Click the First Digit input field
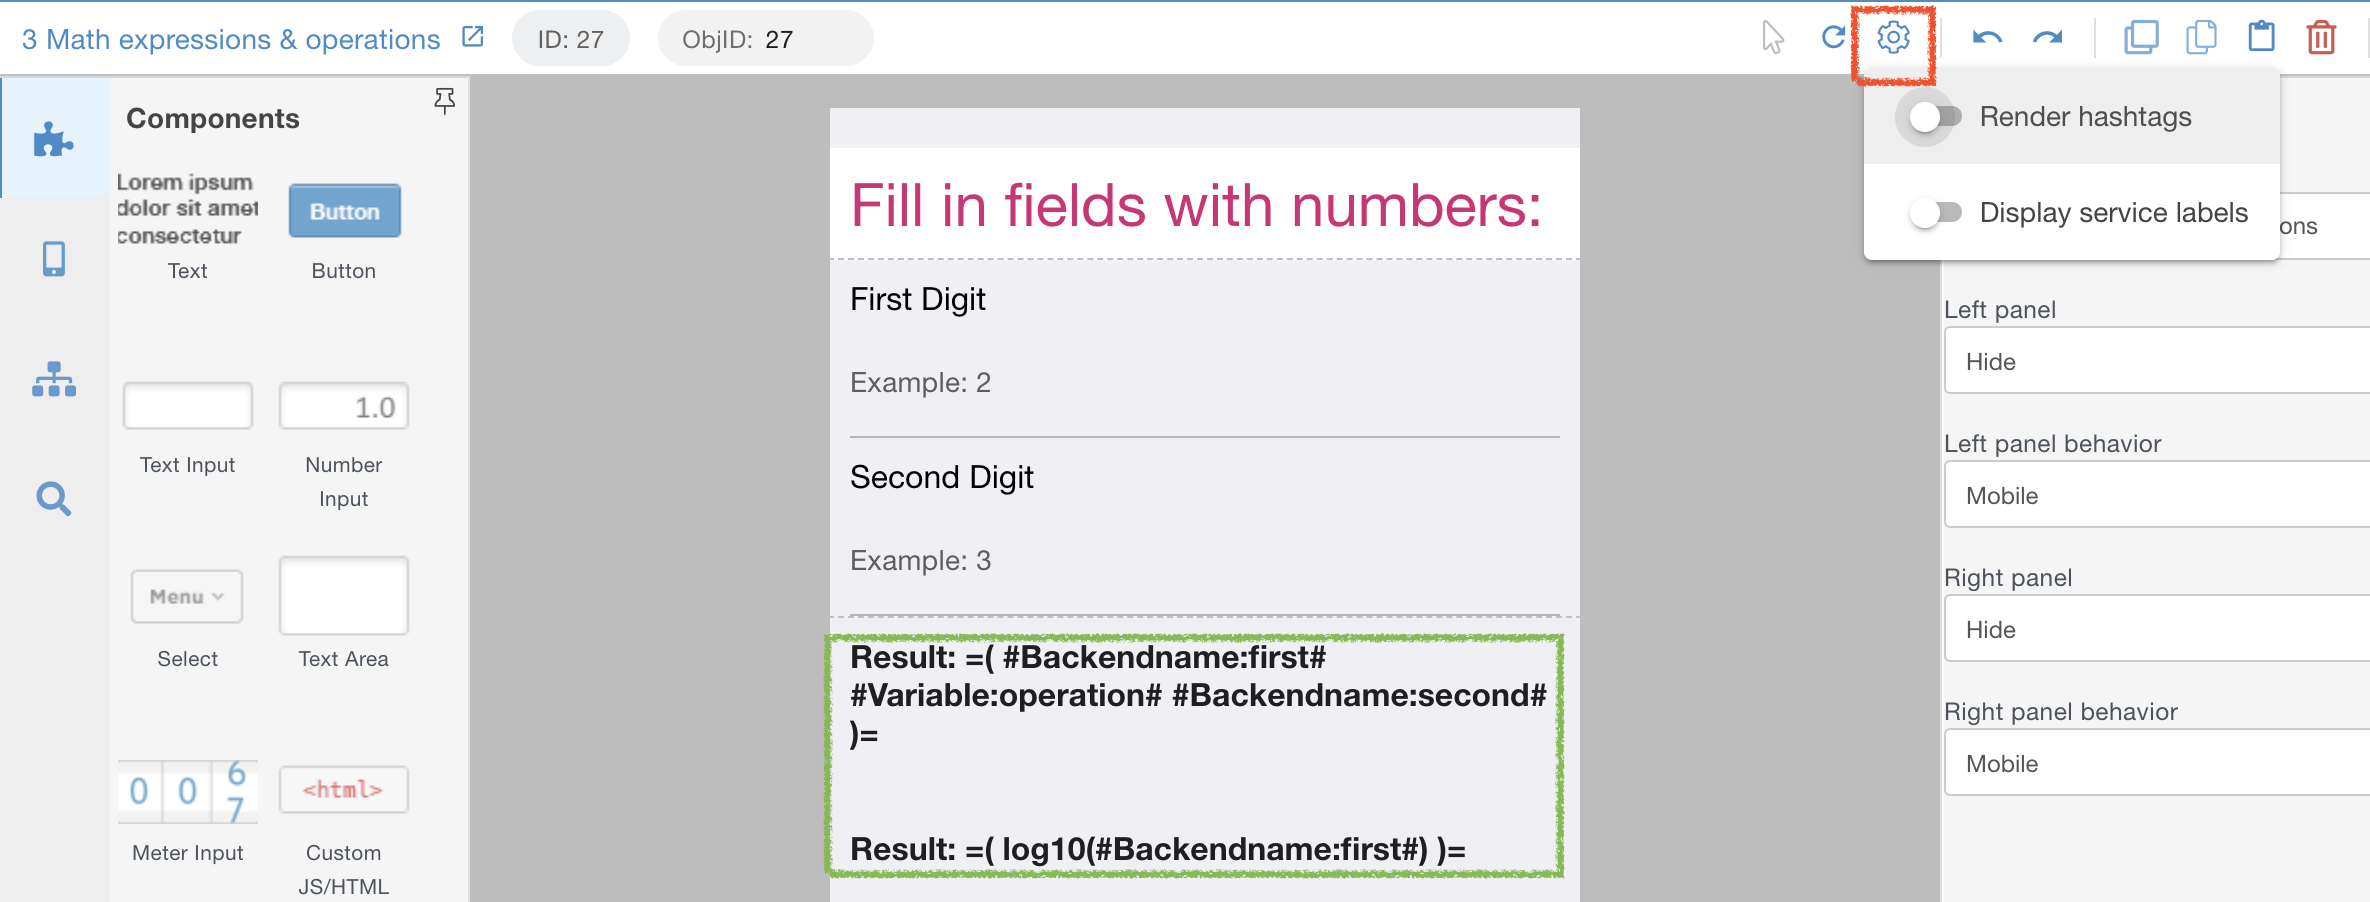Viewport: 2370px width, 902px height. tap(1204, 383)
